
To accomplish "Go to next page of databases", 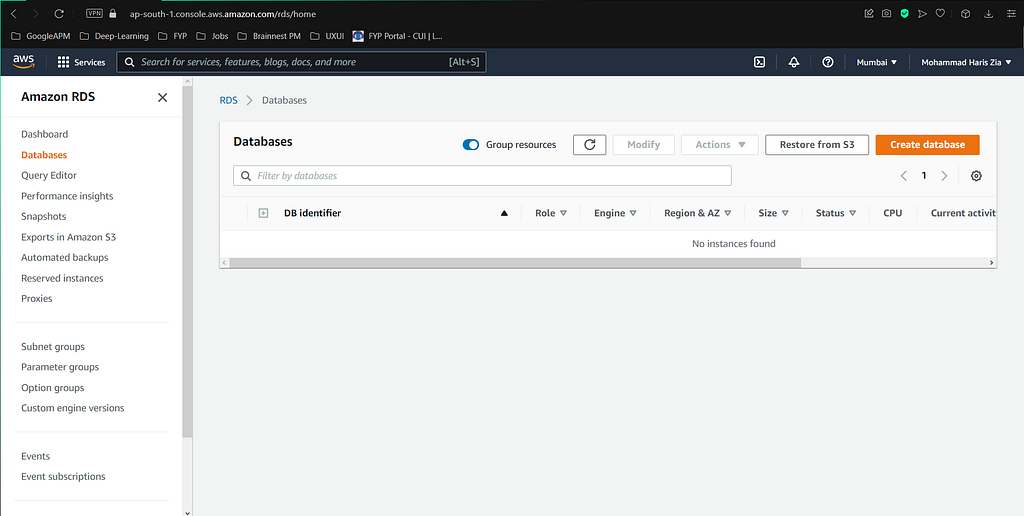I will (944, 176).
